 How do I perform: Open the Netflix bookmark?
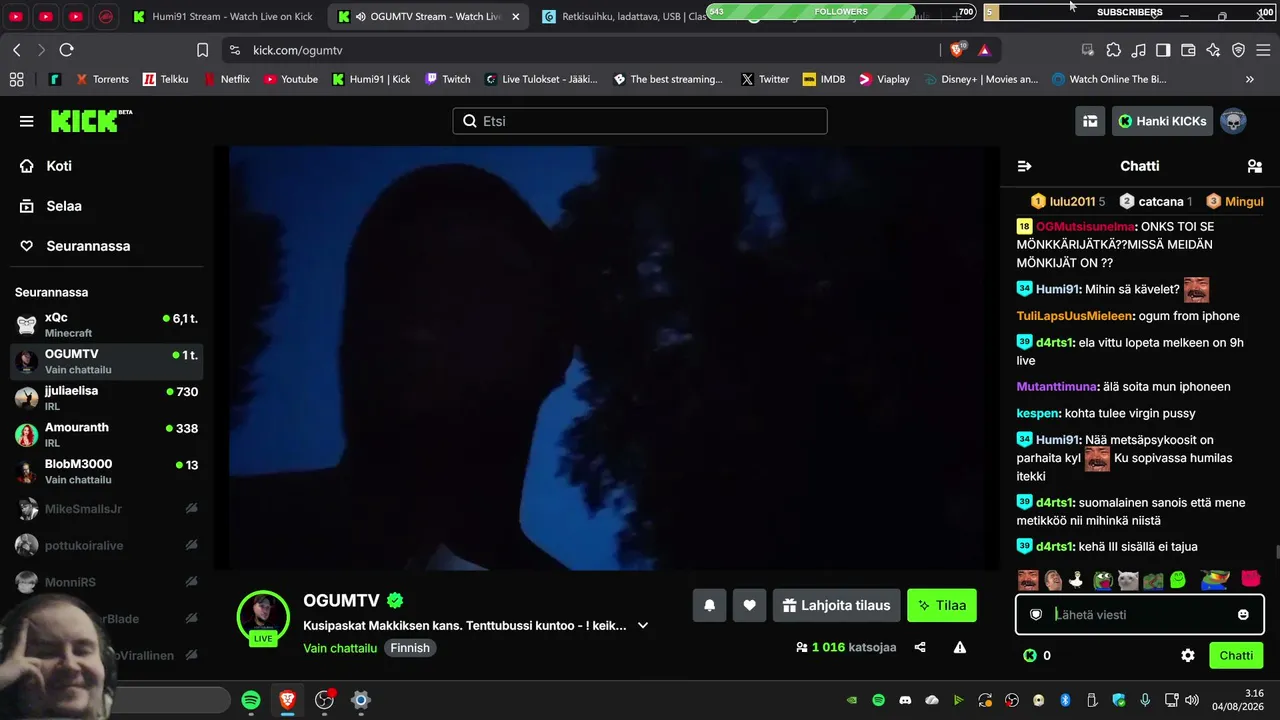(227, 79)
